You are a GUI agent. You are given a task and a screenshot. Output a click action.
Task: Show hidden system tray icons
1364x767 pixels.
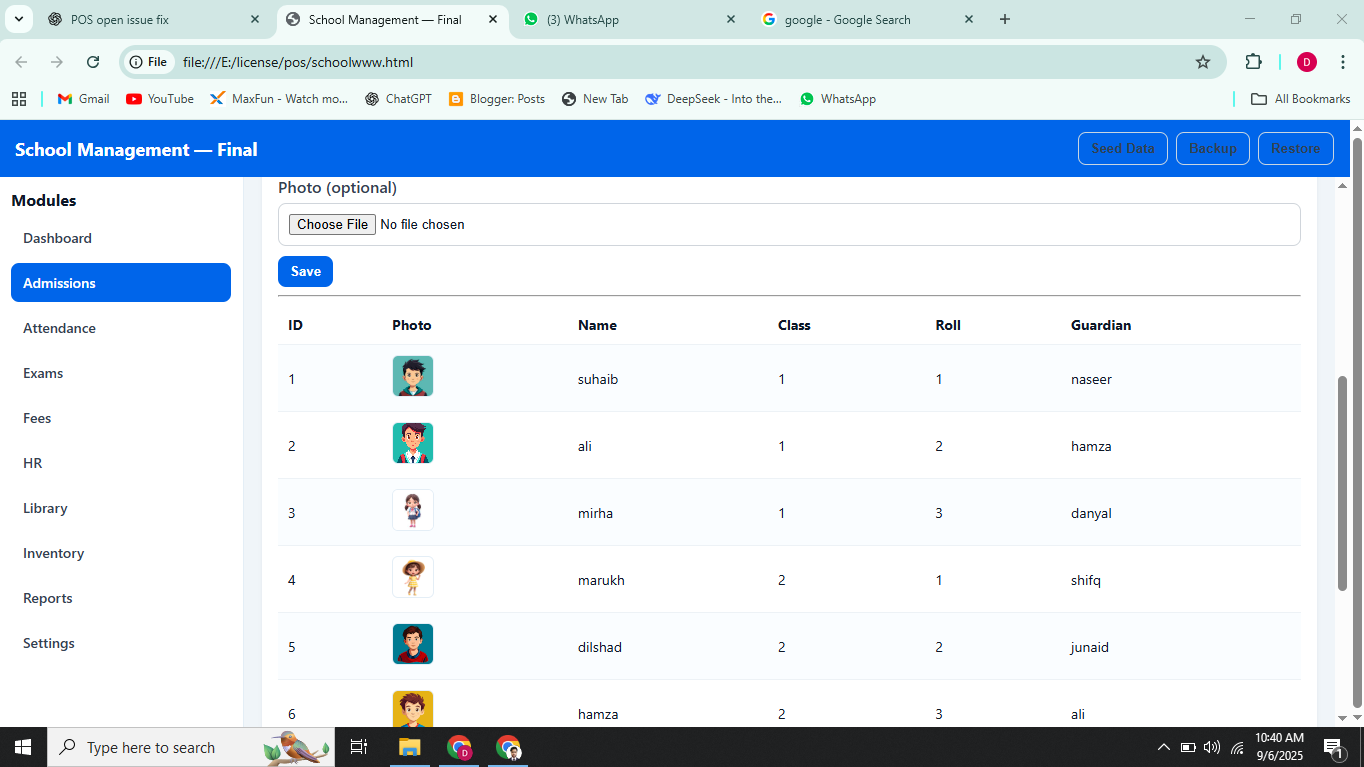pos(1163,747)
